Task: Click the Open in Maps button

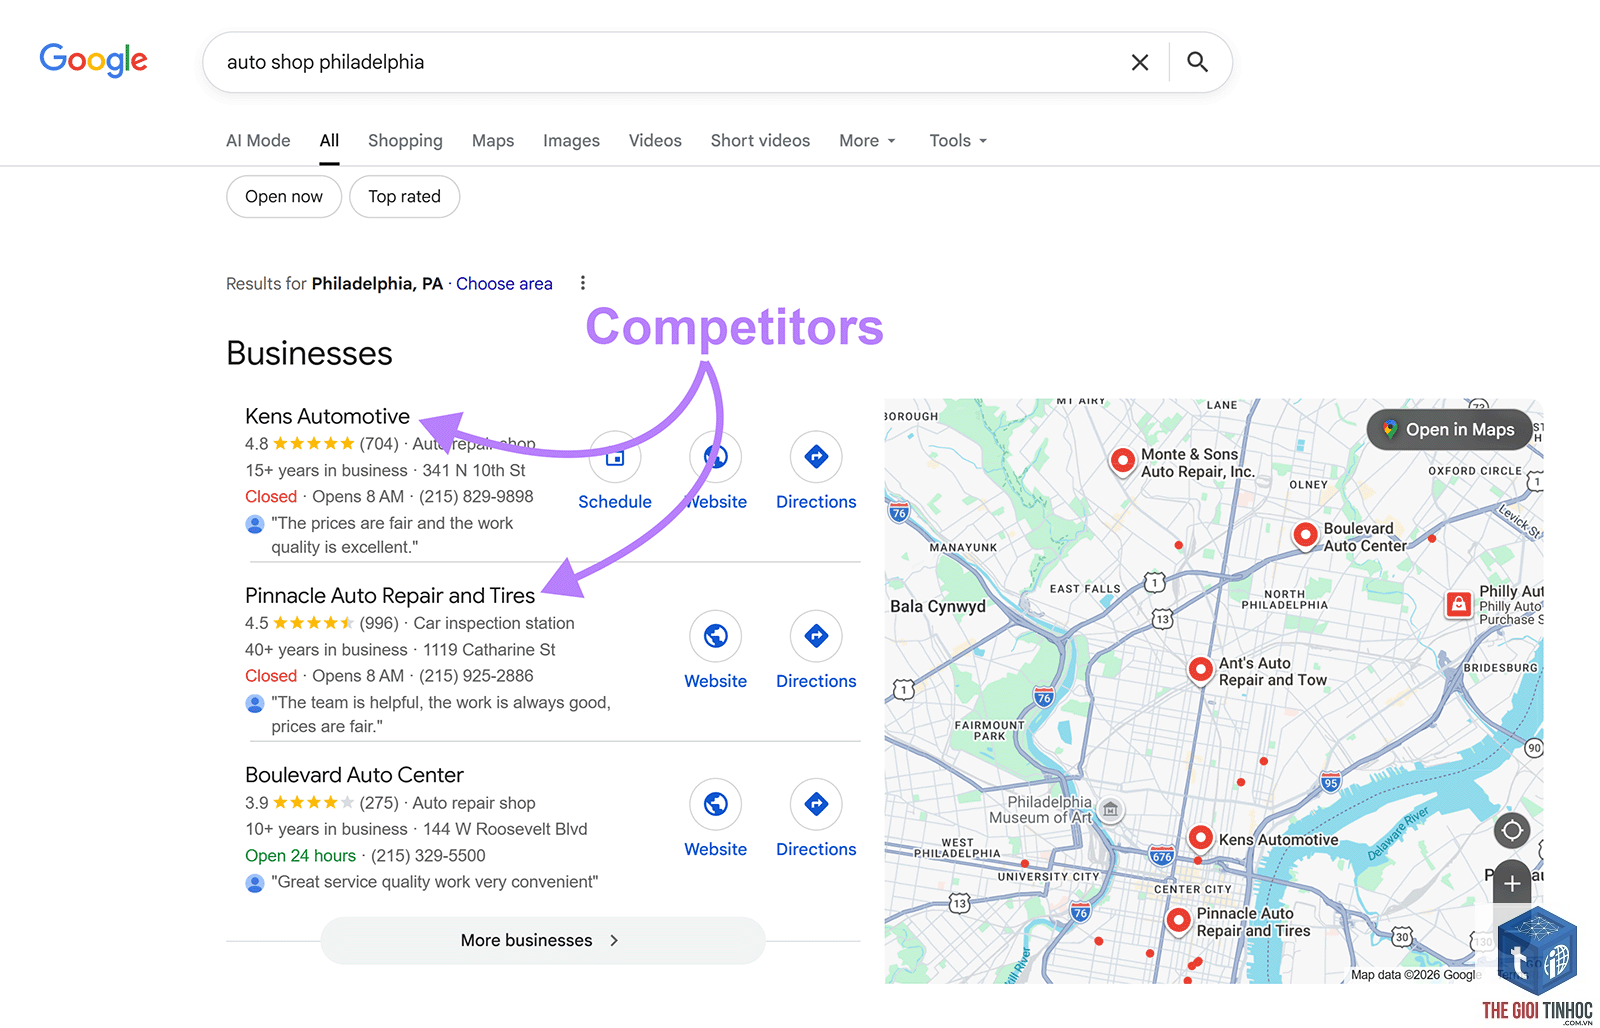Action: [x=1449, y=430]
